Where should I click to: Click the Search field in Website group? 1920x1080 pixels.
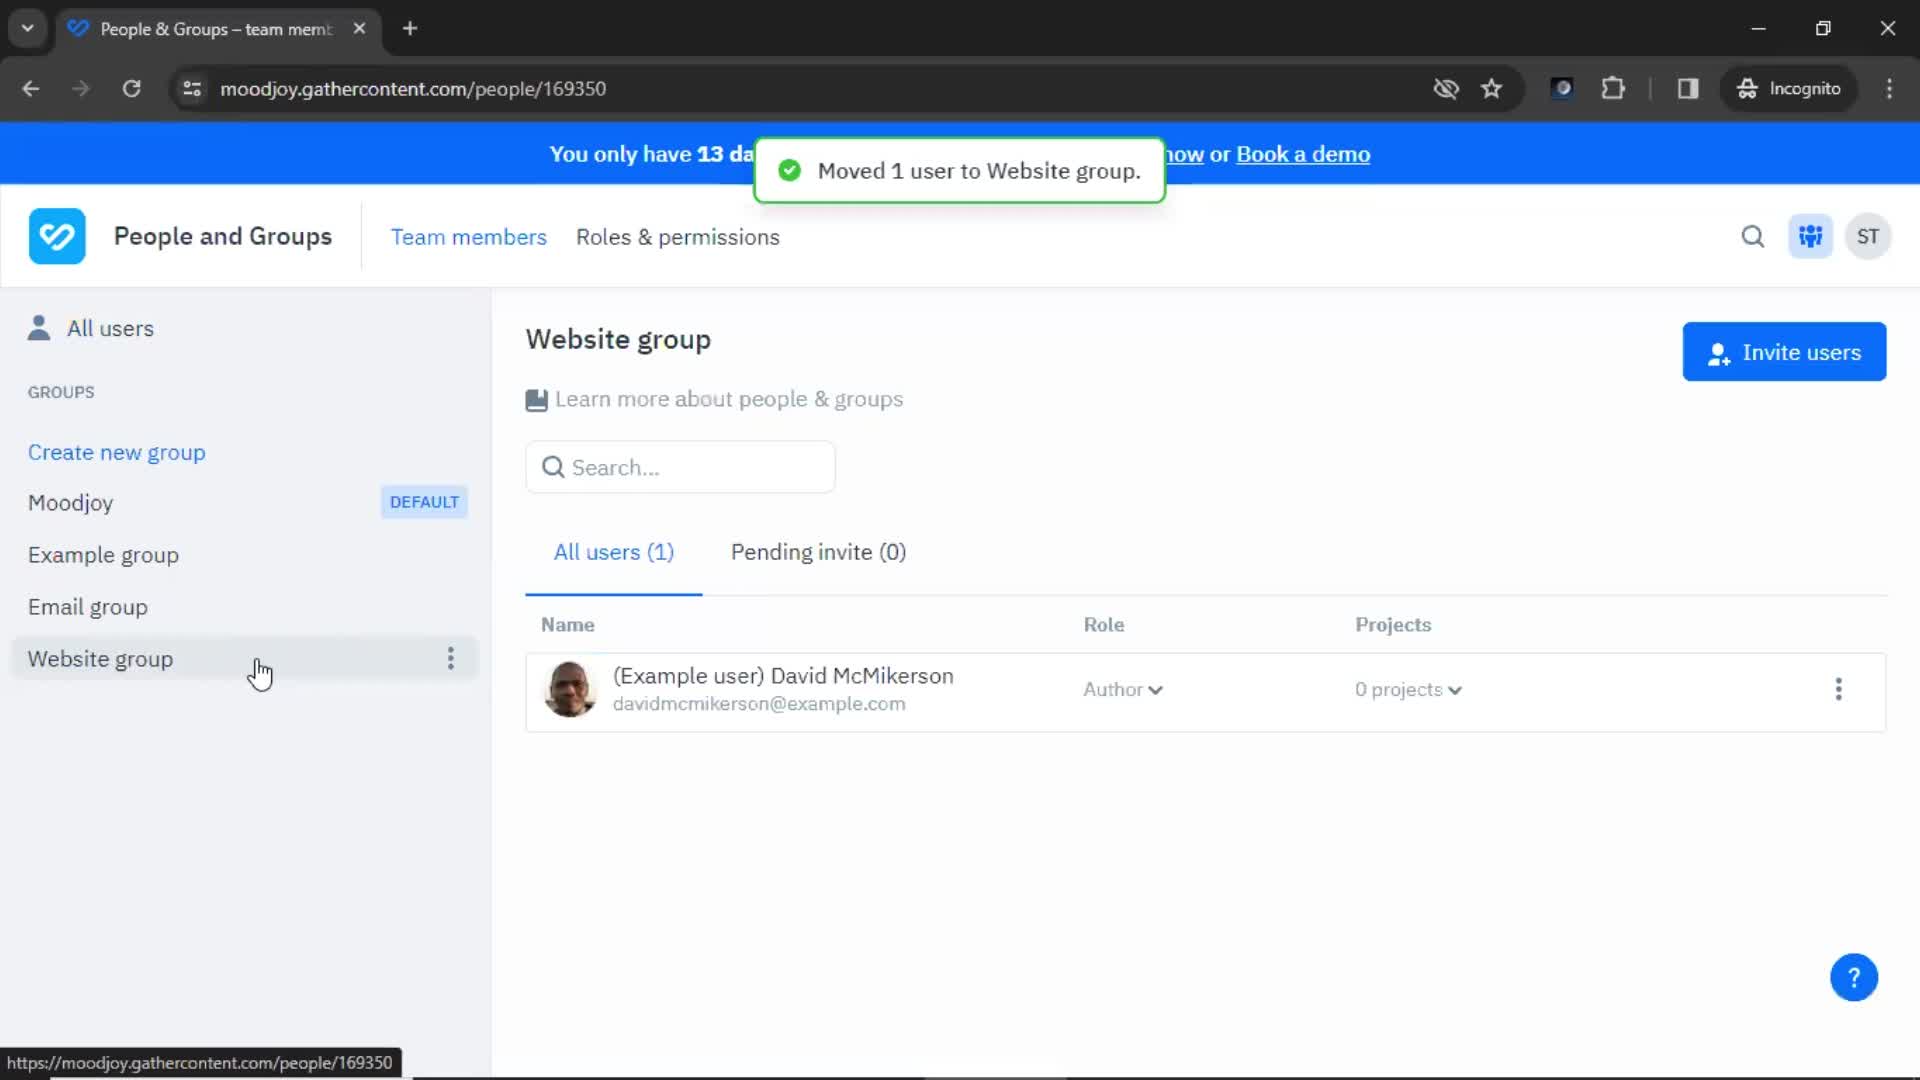click(680, 467)
